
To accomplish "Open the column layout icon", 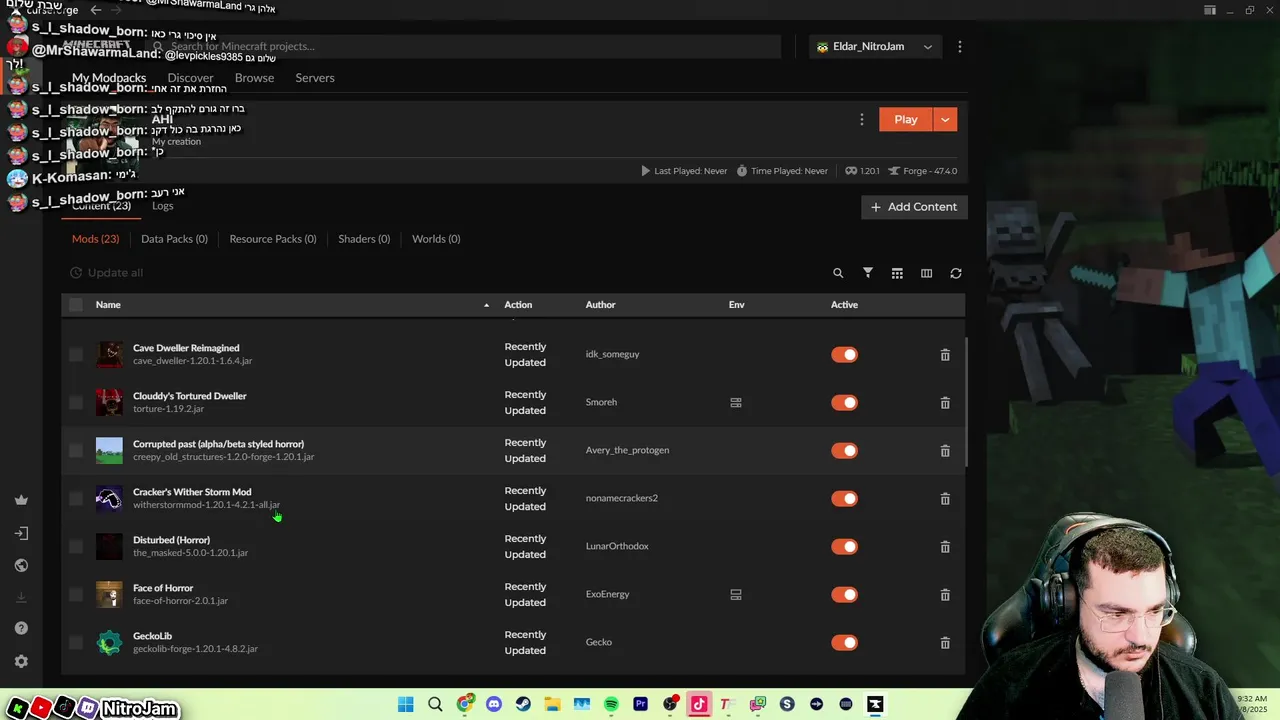I will [926, 273].
